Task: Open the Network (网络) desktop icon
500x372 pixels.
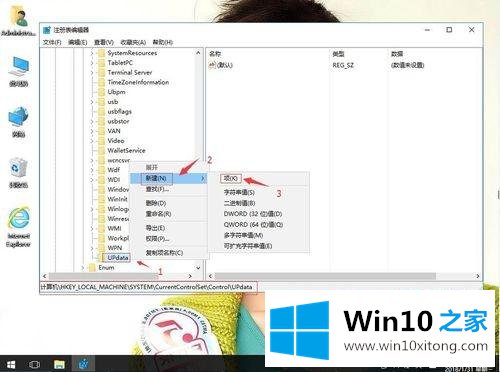Action: point(19,122)
